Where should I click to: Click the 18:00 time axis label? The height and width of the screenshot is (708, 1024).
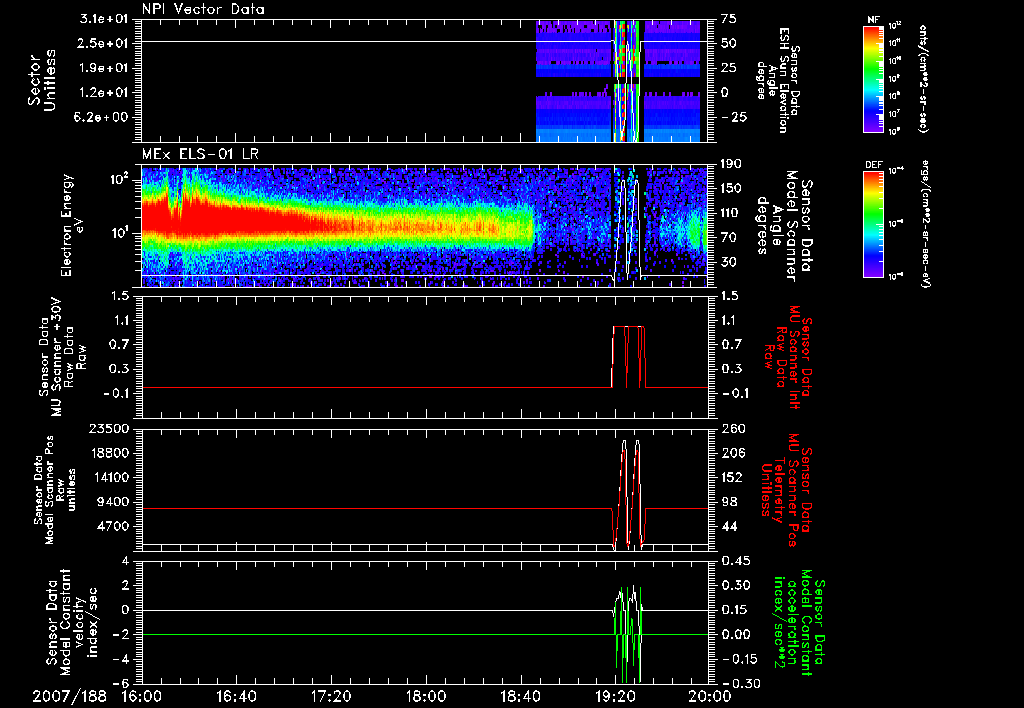[426, 696]
